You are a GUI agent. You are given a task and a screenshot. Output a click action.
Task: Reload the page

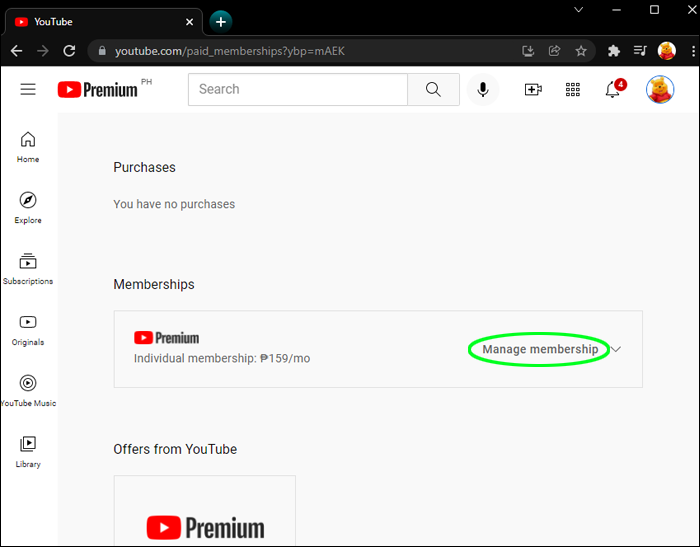(69, 51)
